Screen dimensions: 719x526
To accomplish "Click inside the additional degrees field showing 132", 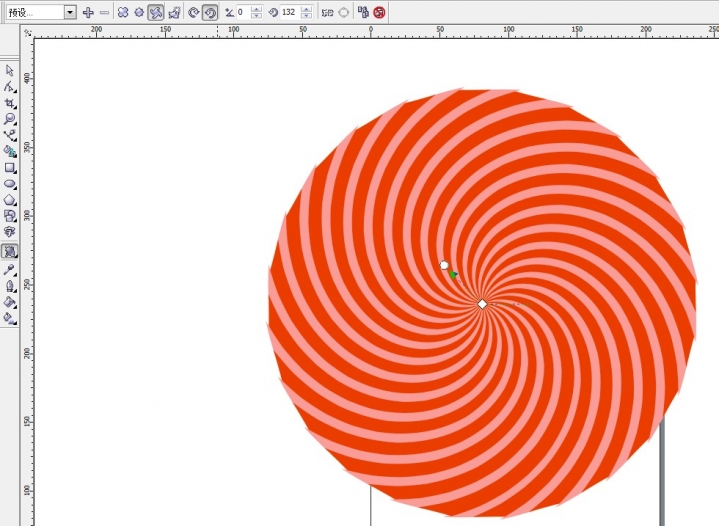I will (289, 12).
